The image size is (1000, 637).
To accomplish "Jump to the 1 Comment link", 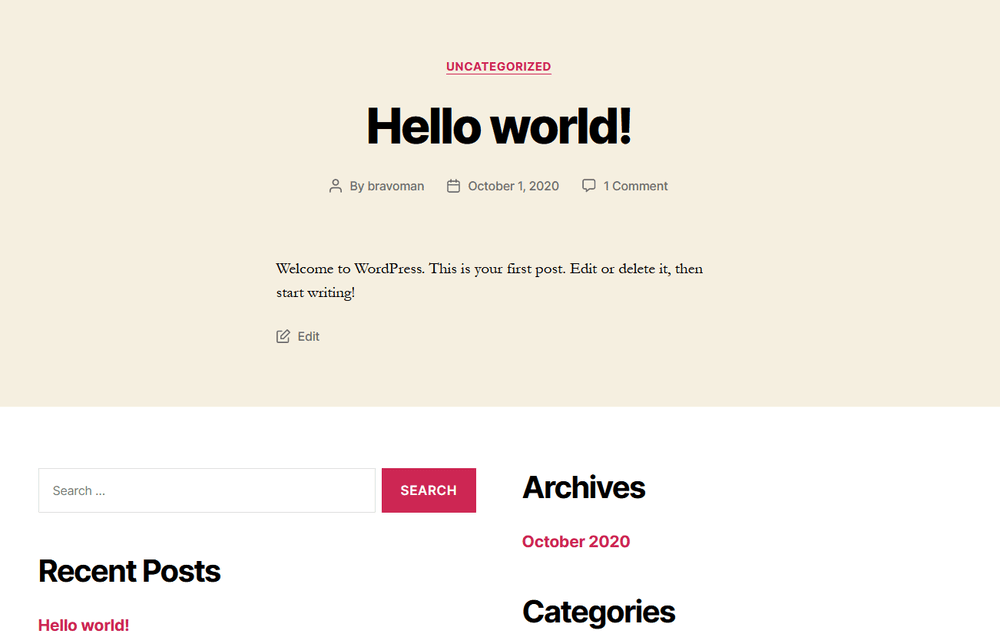I will [x=635, y=186].
